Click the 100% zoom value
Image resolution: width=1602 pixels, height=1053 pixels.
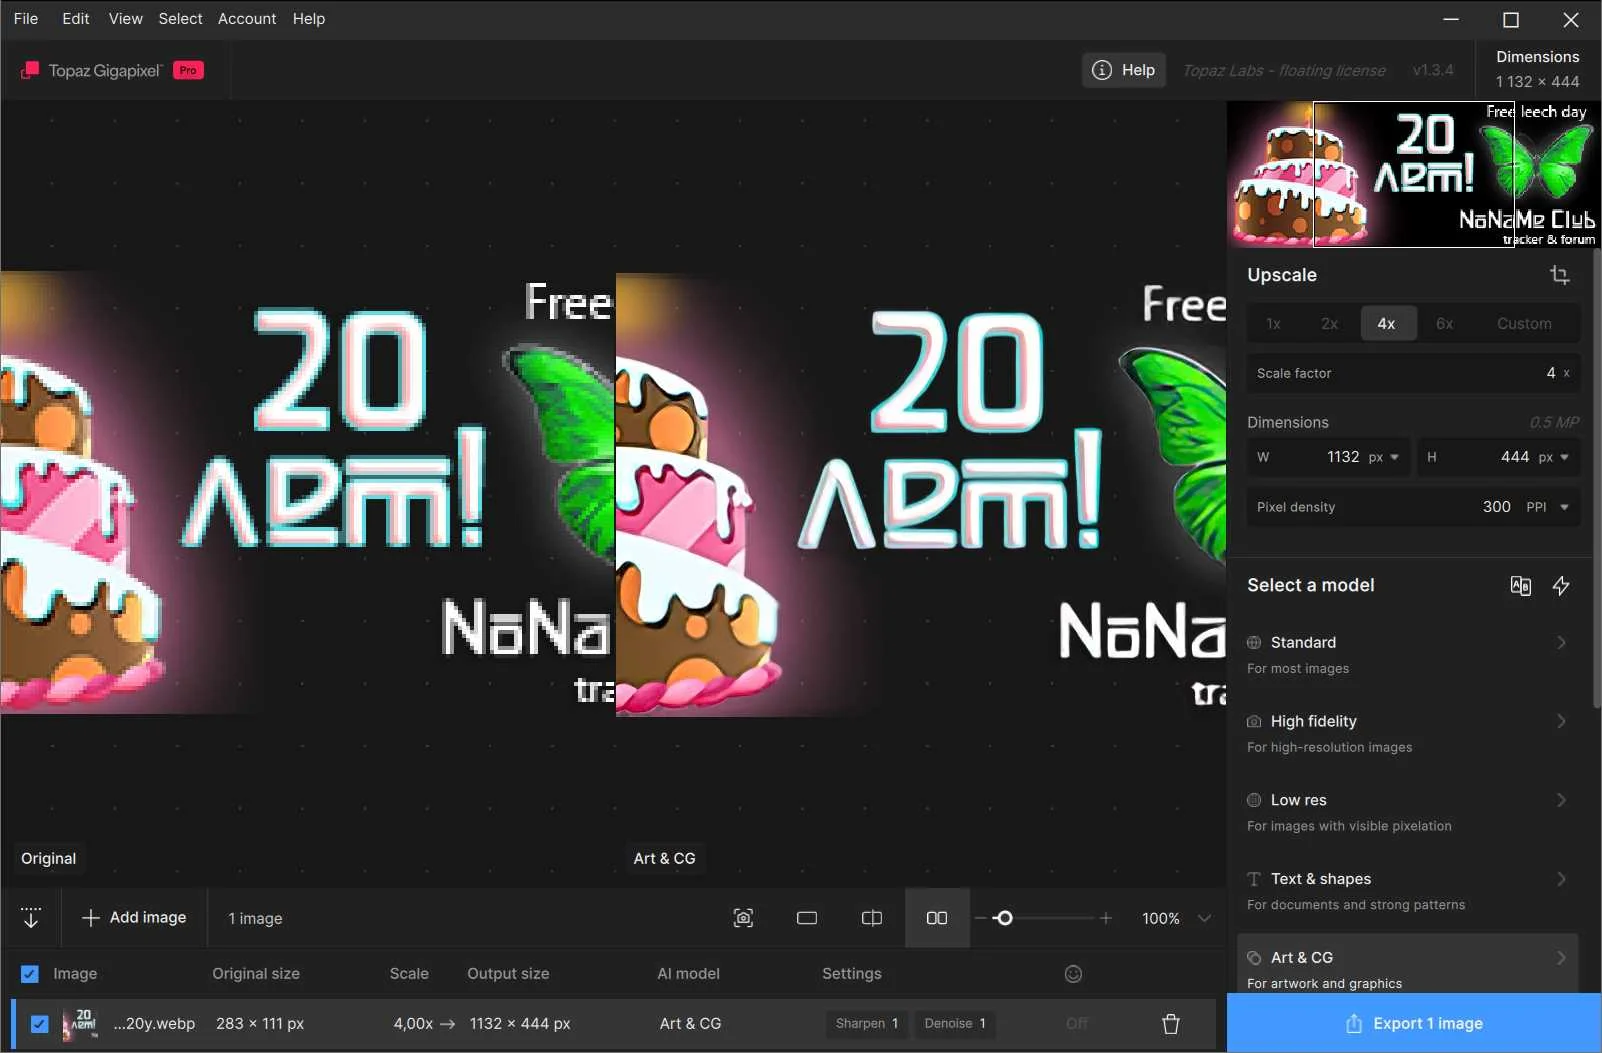(1161, 918)
